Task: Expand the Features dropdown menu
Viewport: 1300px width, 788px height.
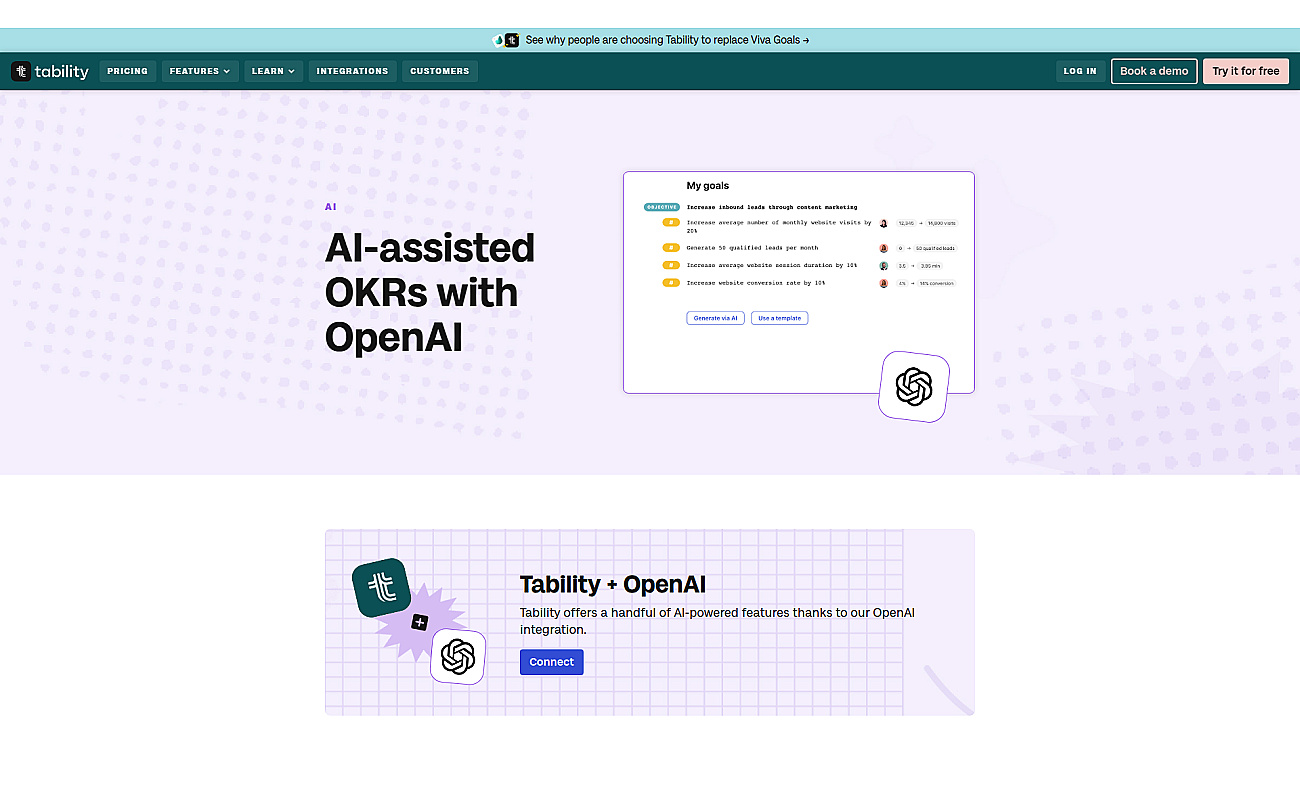Action: 200,71
